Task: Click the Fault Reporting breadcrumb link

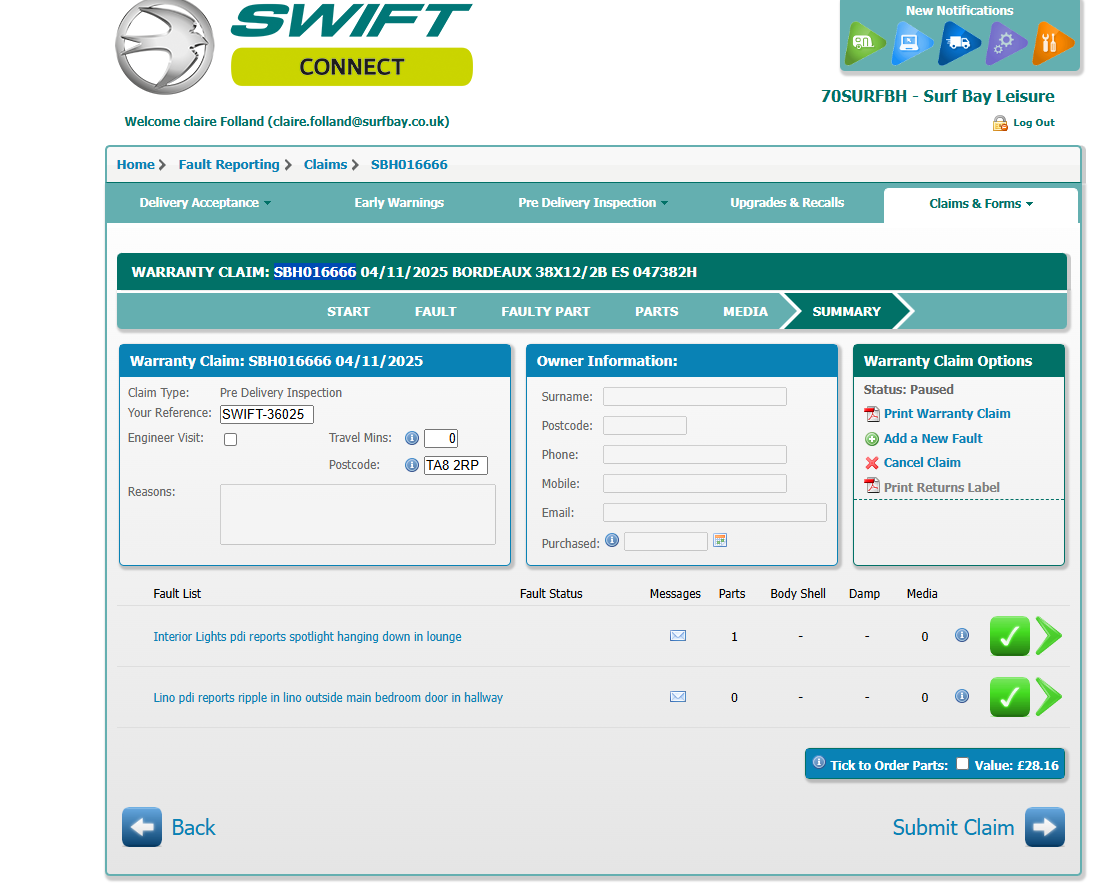Action: click(228, 164)
